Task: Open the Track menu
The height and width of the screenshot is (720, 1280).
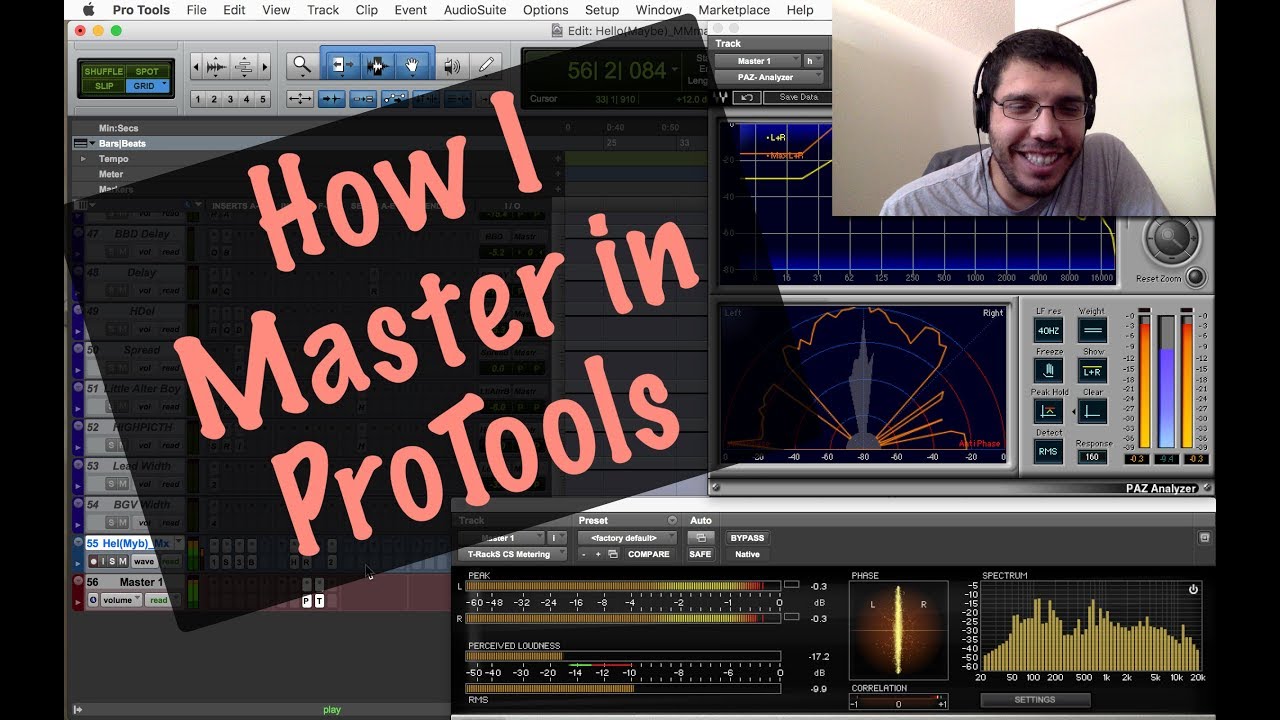Action: pos(323,10)
